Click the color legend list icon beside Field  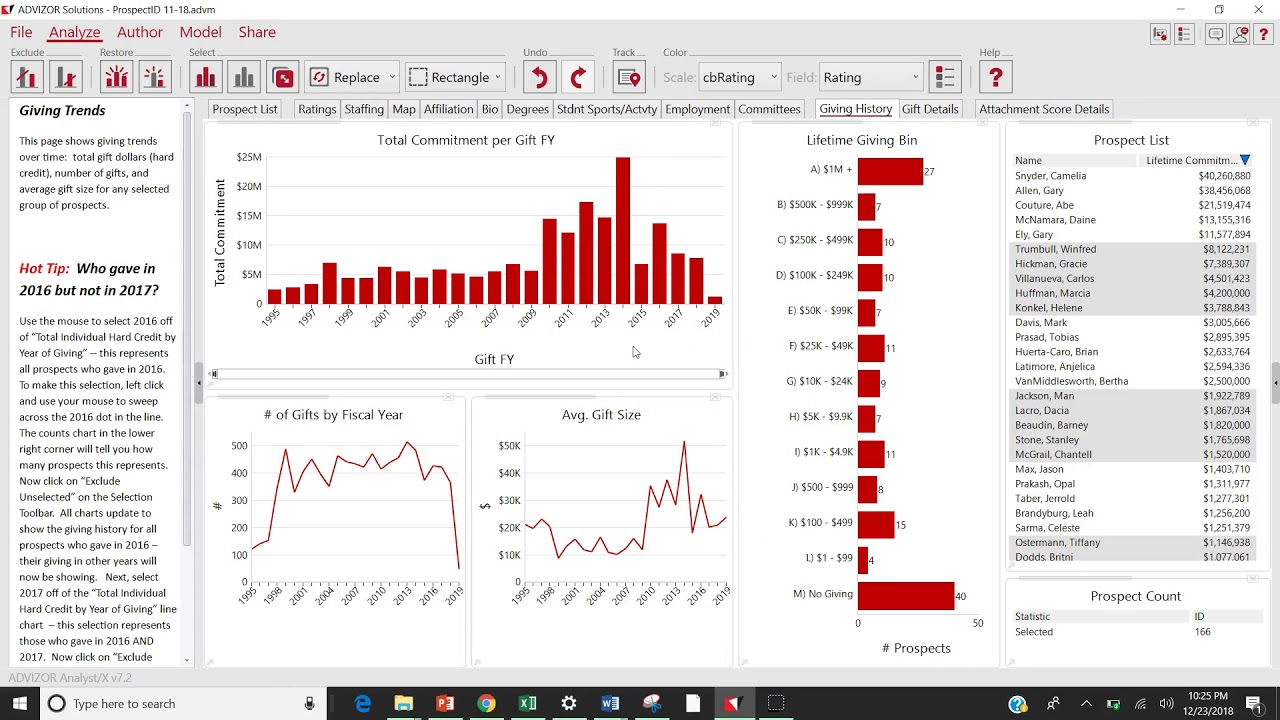pos(945,77)
